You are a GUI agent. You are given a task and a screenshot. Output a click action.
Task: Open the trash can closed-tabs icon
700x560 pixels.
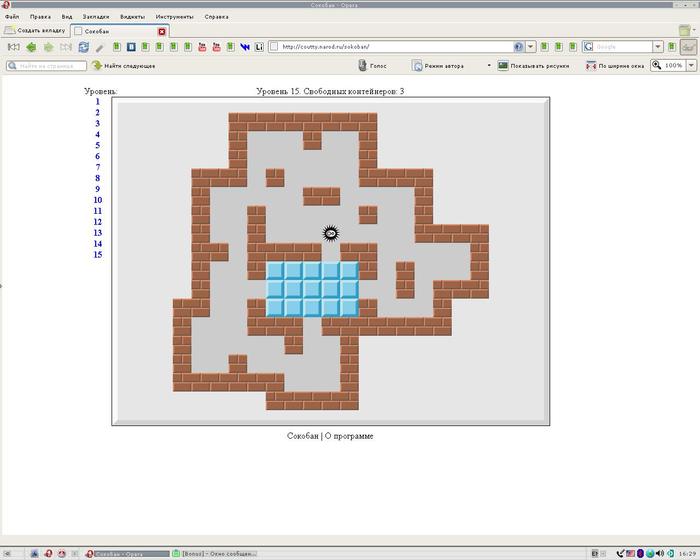(684, 30)
